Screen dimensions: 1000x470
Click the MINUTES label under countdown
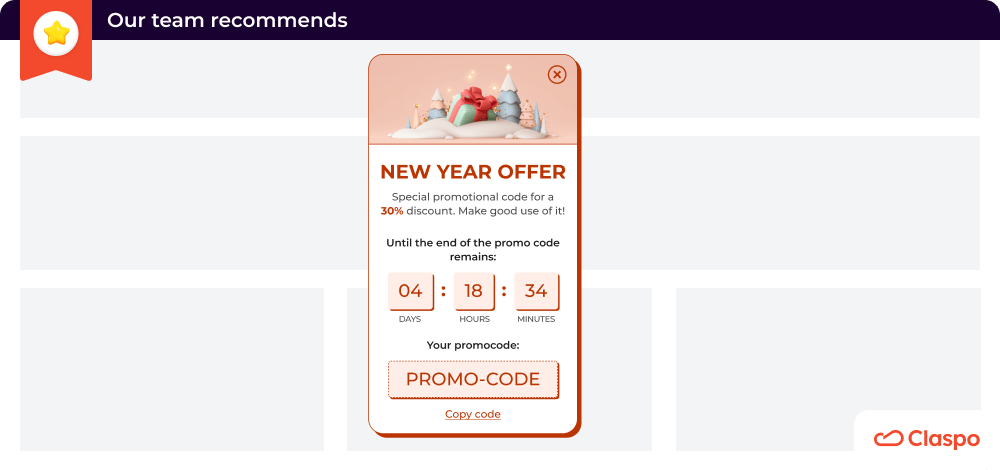(x=536, y=319)
